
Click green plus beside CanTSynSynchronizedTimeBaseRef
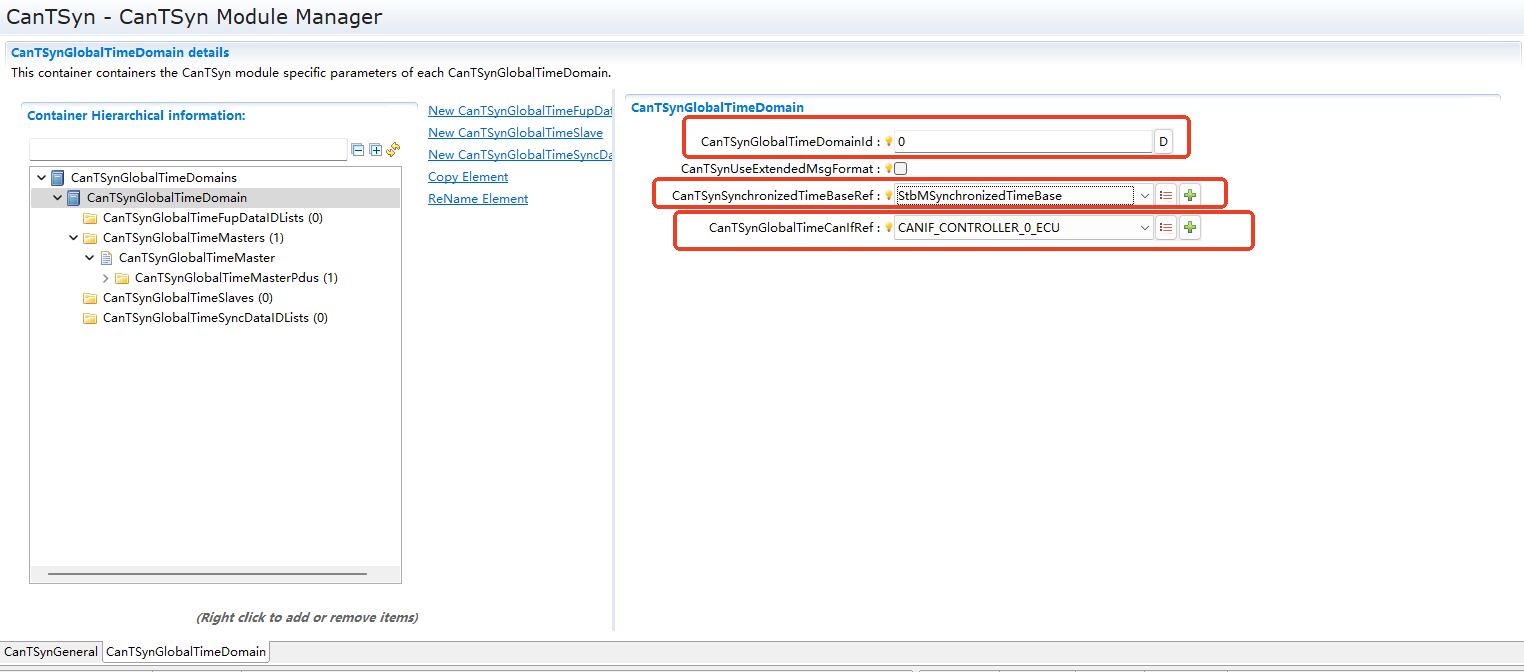(x=1189, y=195)
